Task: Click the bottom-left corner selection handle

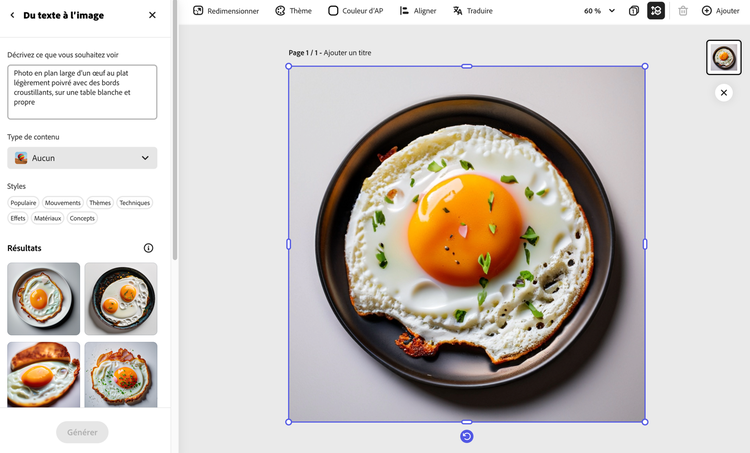Action: [x=288, y=422]
